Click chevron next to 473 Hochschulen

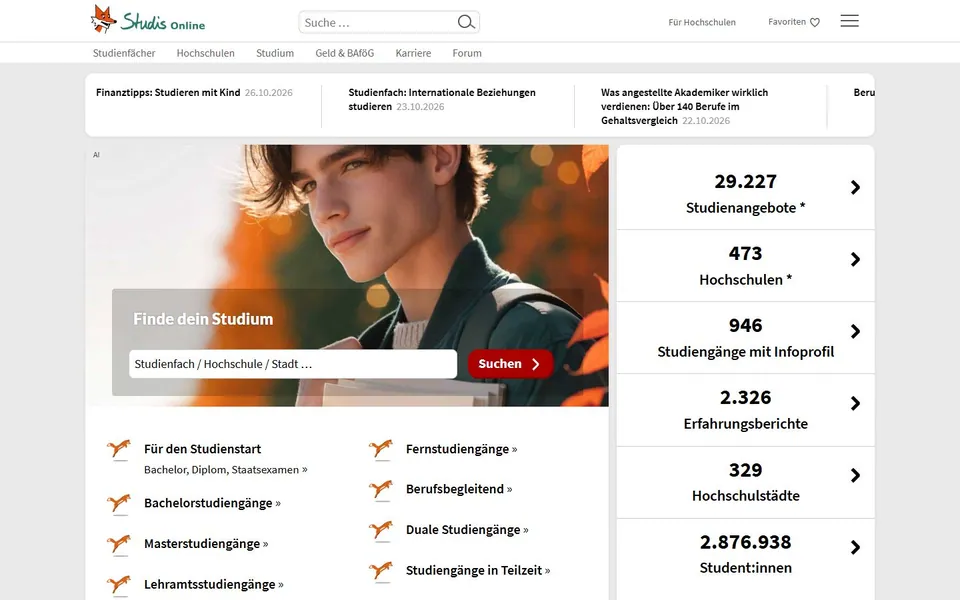pyautogui.click(x=855, y=260)
